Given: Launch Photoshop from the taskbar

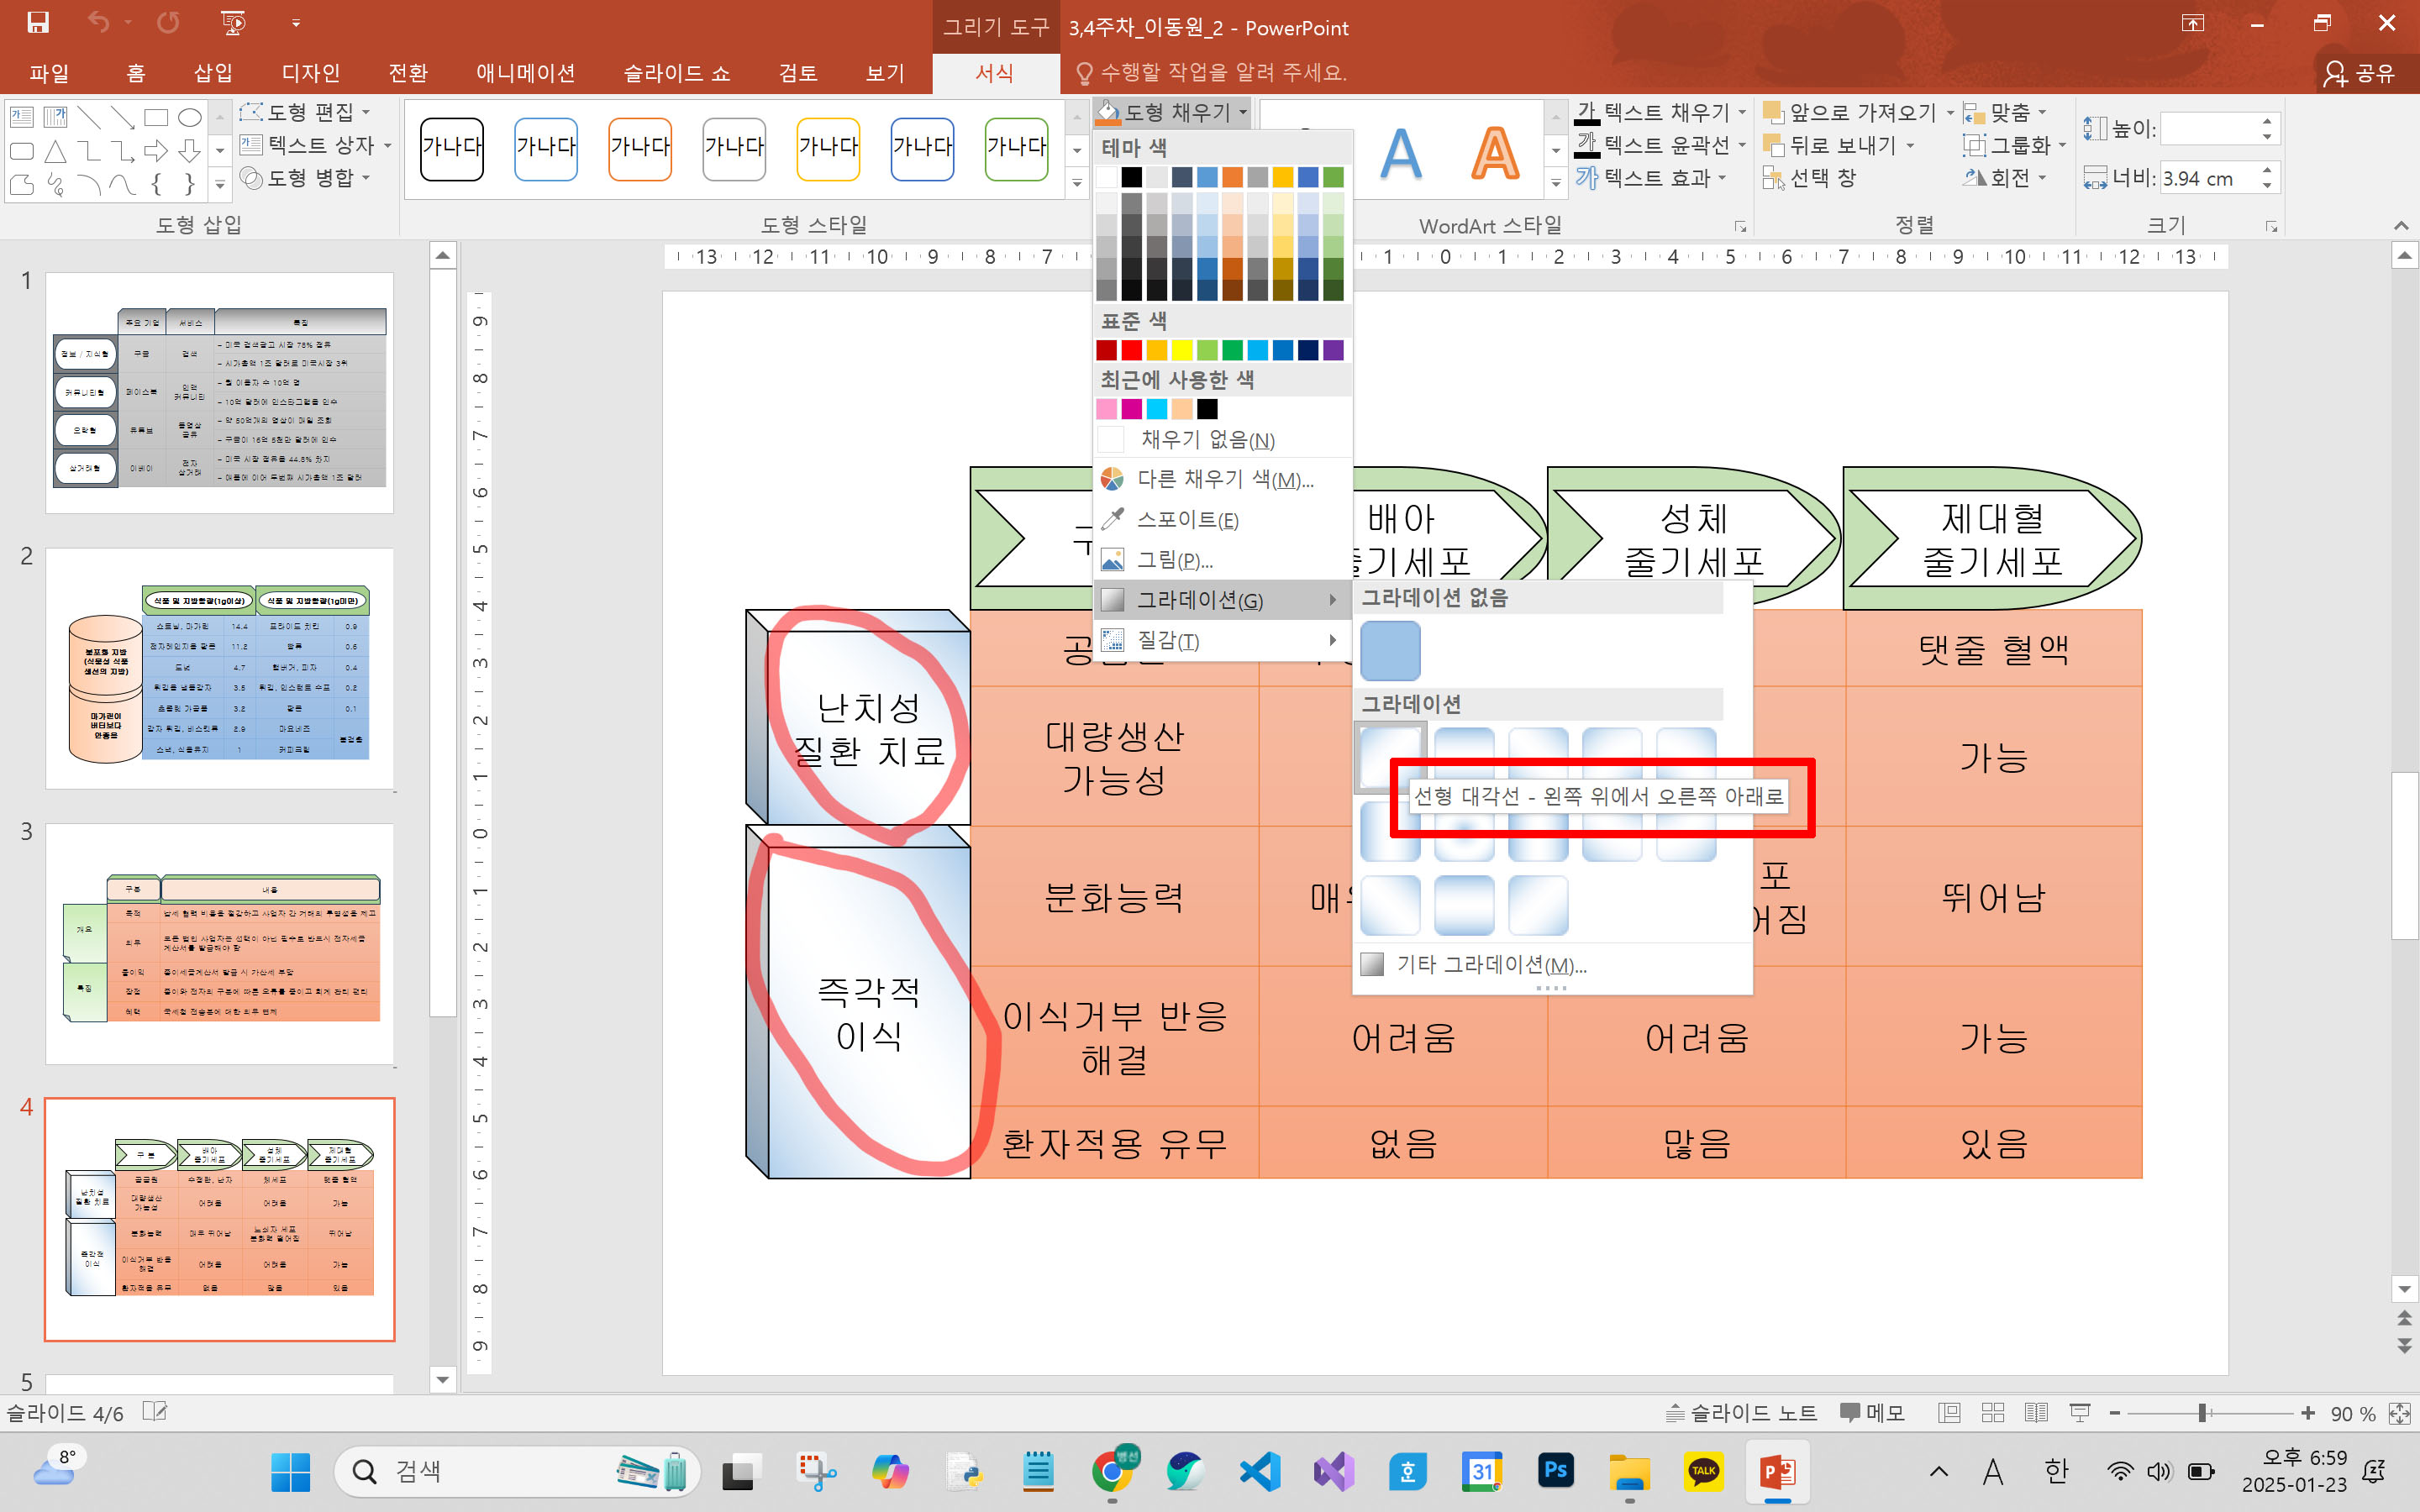Looking at the screenshot, I should [x=1555, y=1470].
